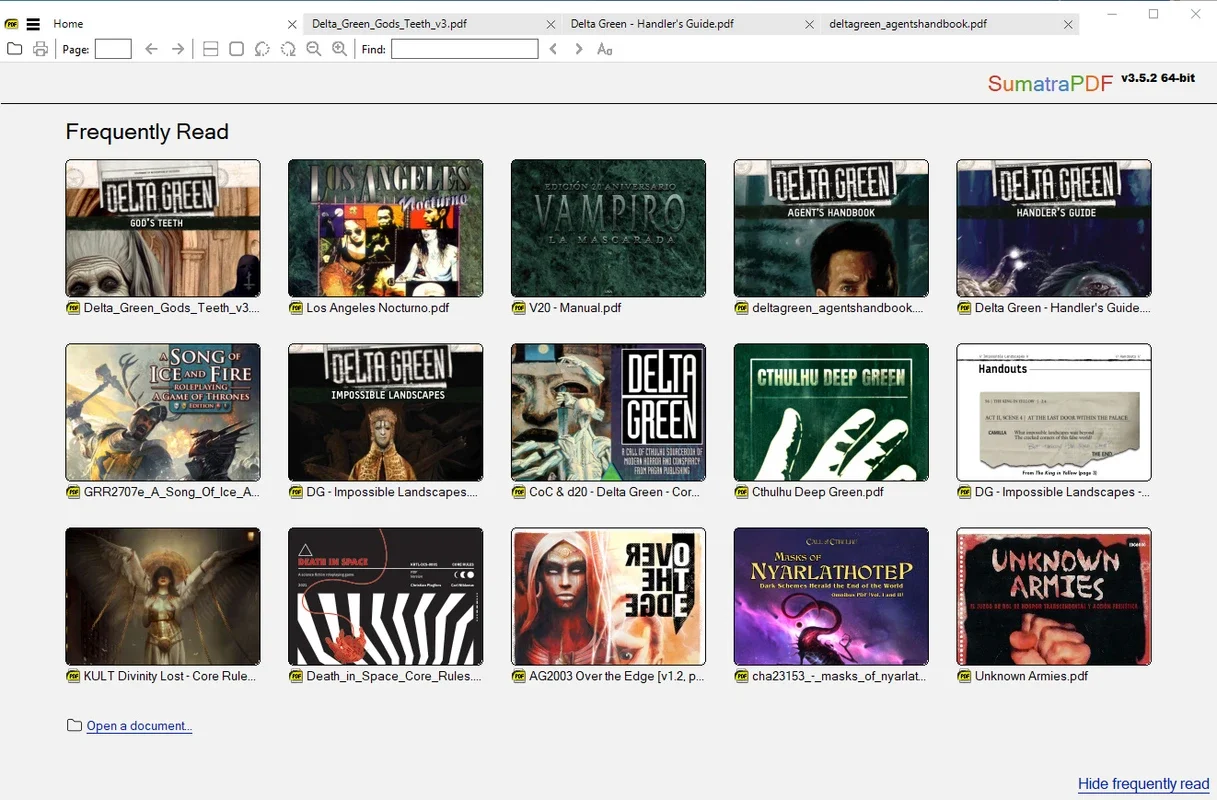Open the Cthulhu Deep Green thumbnail
The width and height of the screenshot is (1217, 800).
[831, 412]
